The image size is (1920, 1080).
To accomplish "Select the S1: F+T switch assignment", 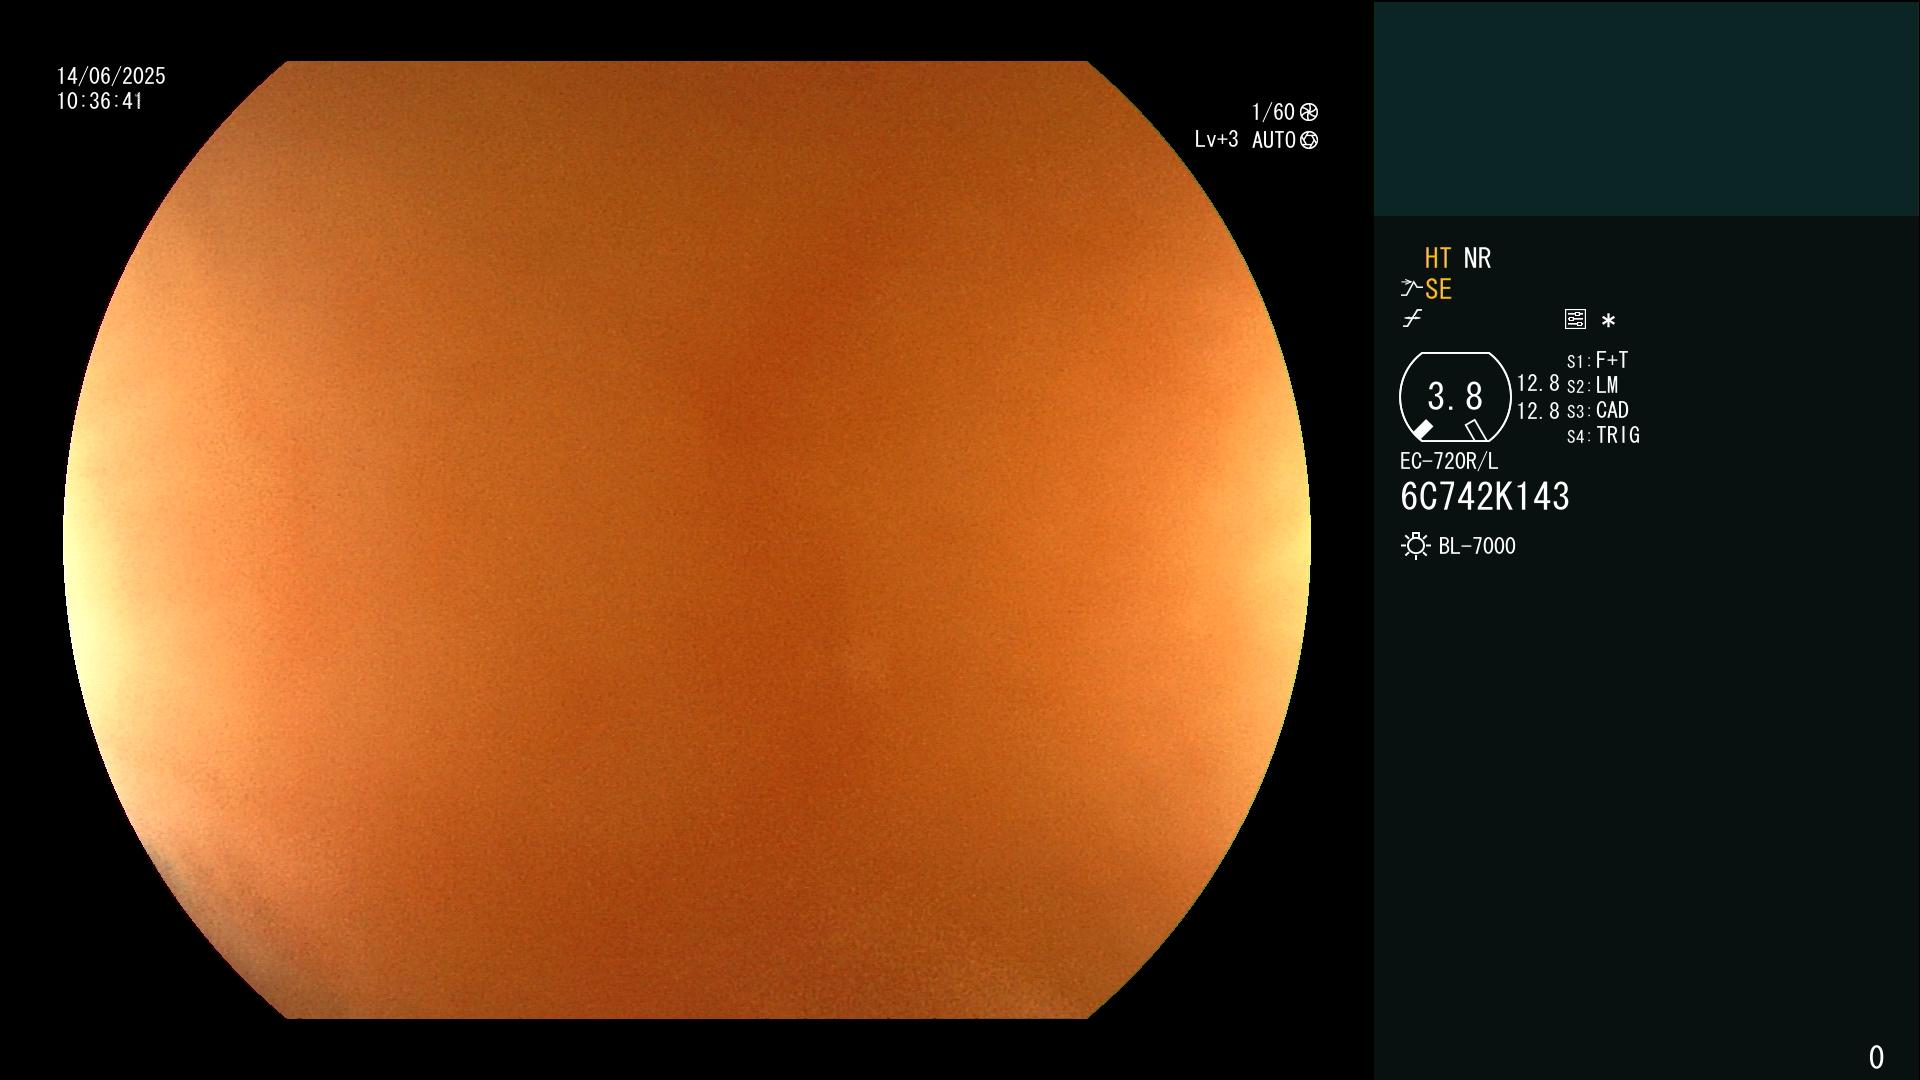I will (x=1597, y=360).
